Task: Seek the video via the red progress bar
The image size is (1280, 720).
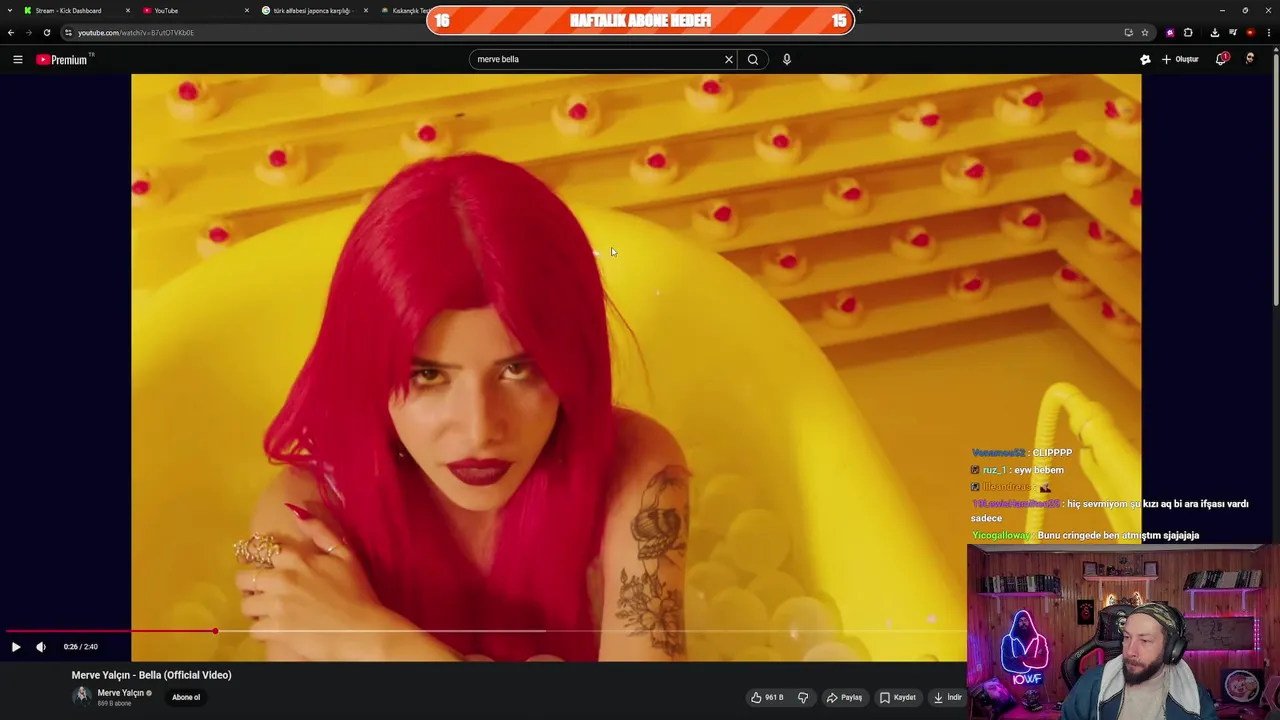Action: [484, 631]
